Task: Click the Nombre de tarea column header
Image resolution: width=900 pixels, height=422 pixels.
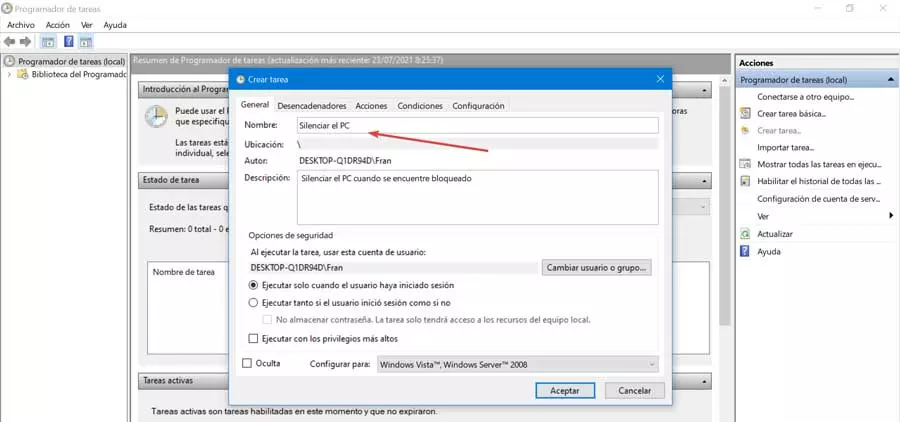Action: click(184, 272)
